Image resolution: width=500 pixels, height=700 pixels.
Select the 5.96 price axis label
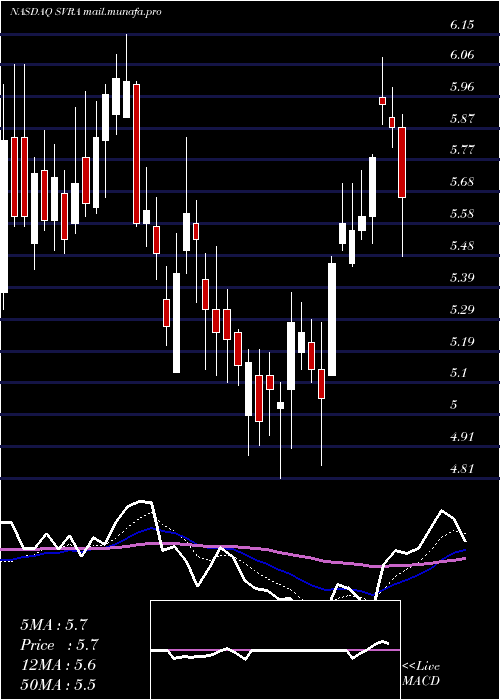(462, 87)
